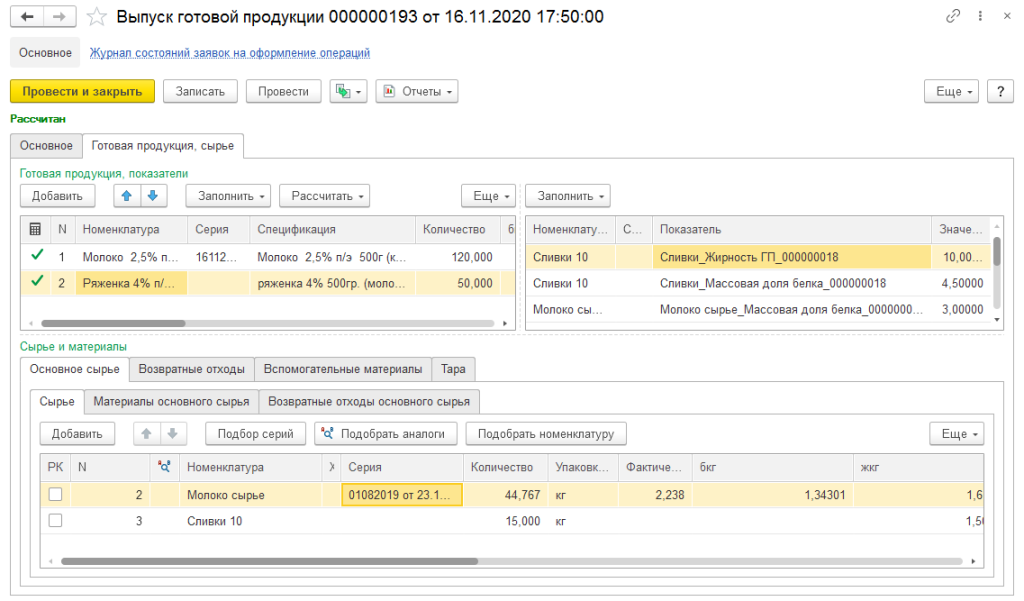Move product row down with blue arrow
The height and width of the screenshot is (601, 1024).
click(153, 195)
